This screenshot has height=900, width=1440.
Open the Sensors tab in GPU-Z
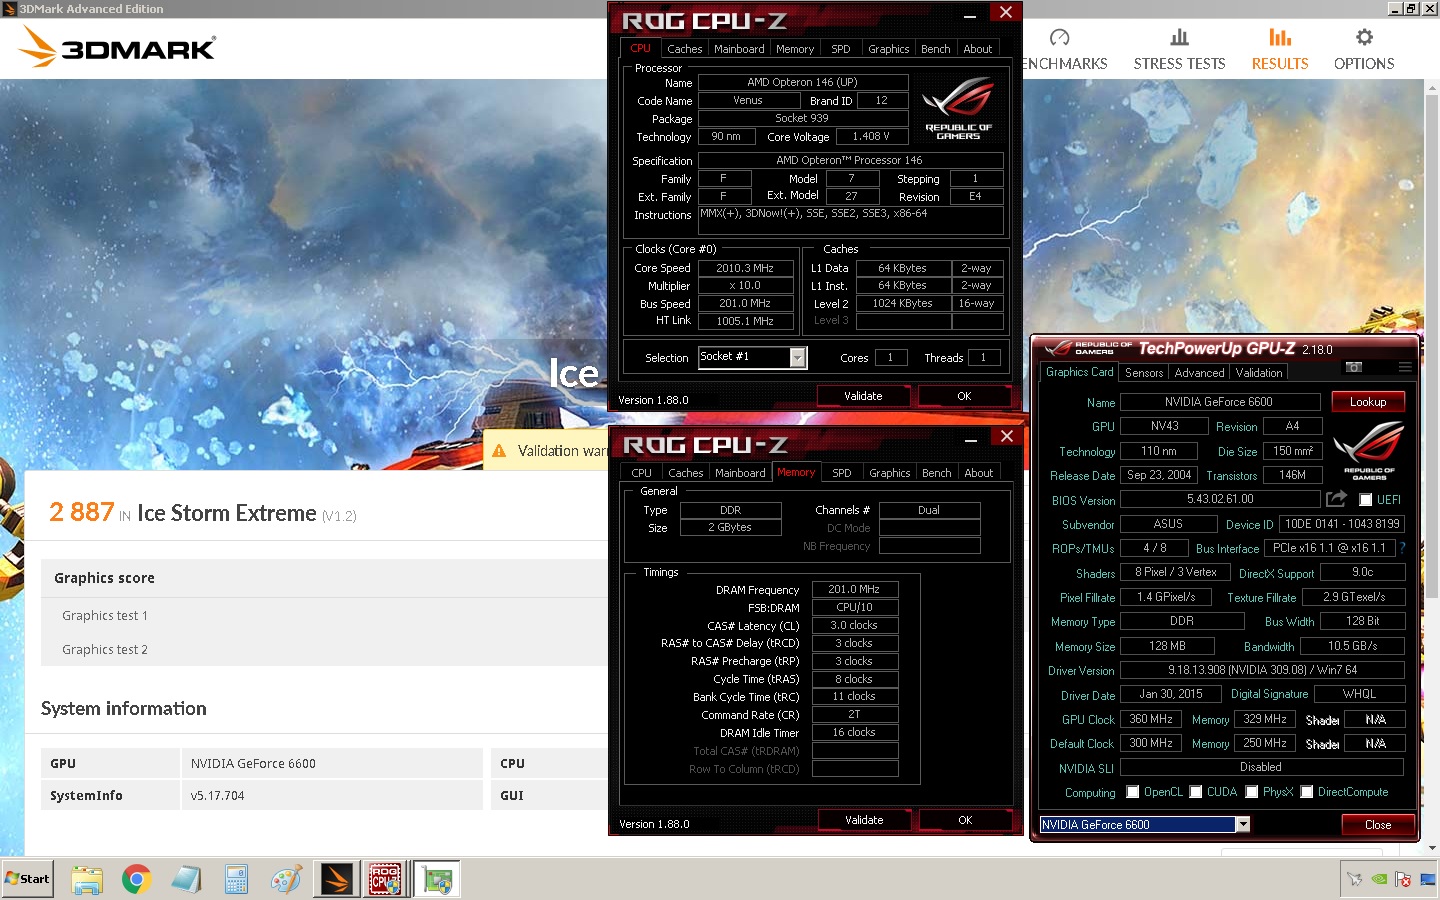[1144, 373]
